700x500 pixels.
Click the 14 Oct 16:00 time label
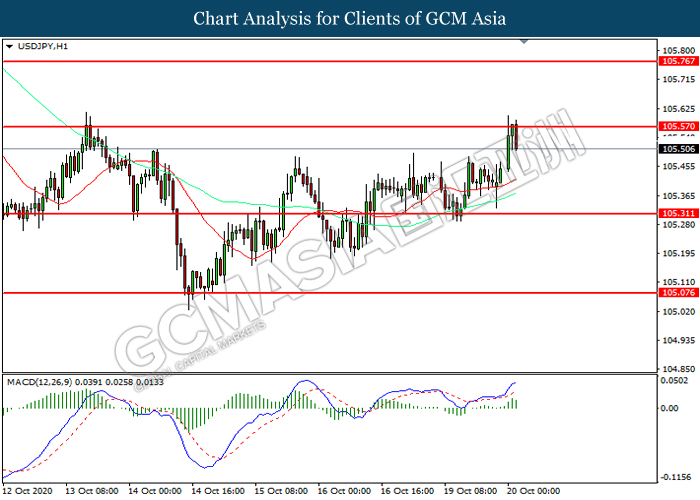[x=218, y=491]
